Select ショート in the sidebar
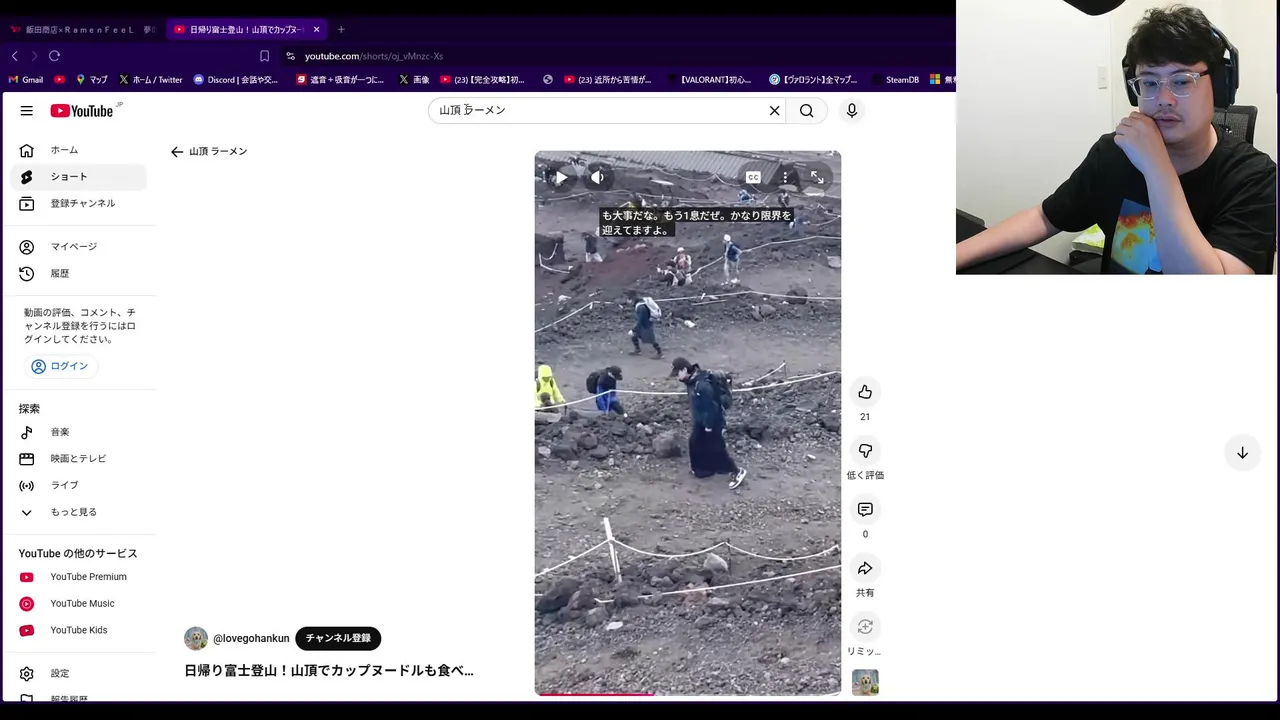The image size is (1280, 720). click(x=79, y=177)
